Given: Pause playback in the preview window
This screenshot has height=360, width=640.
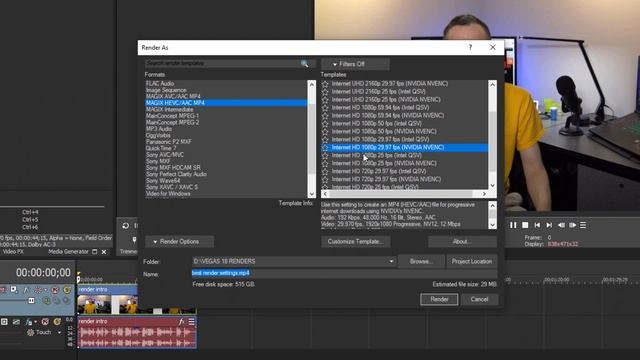Looking at the screenshot, I should (513, 225).
